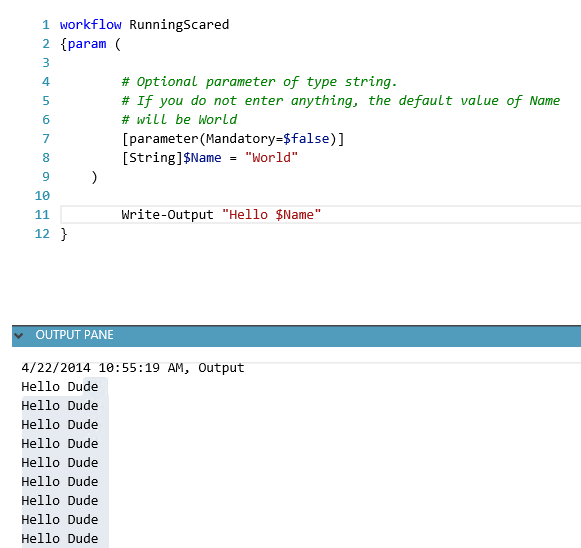This screenshot has height=548, width=581.
Task: Click the closing parenthesis on line 9
Action: point(94,177)
